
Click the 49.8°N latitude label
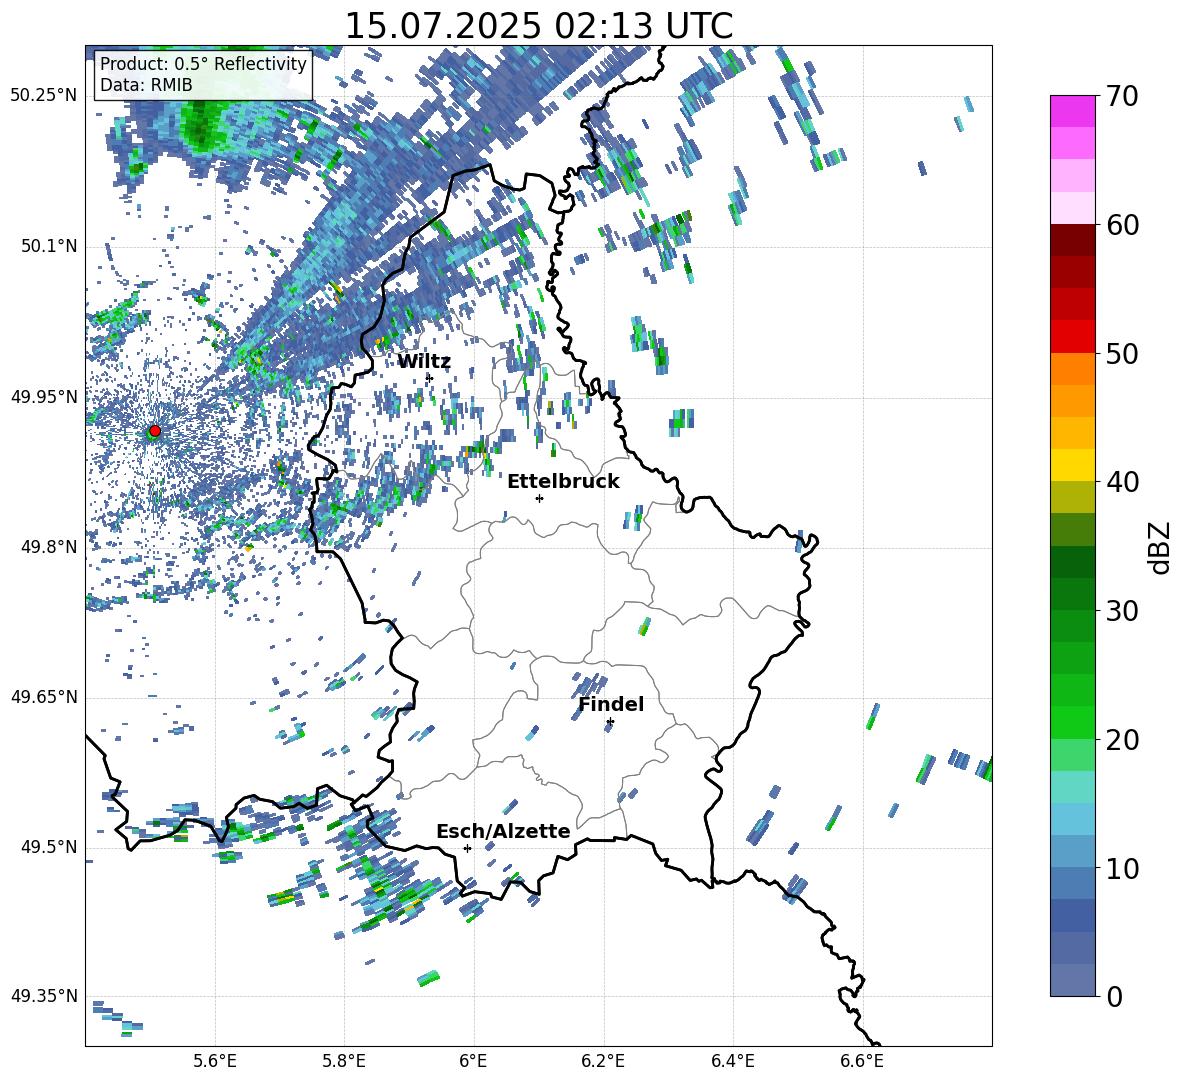pos(49,547)
